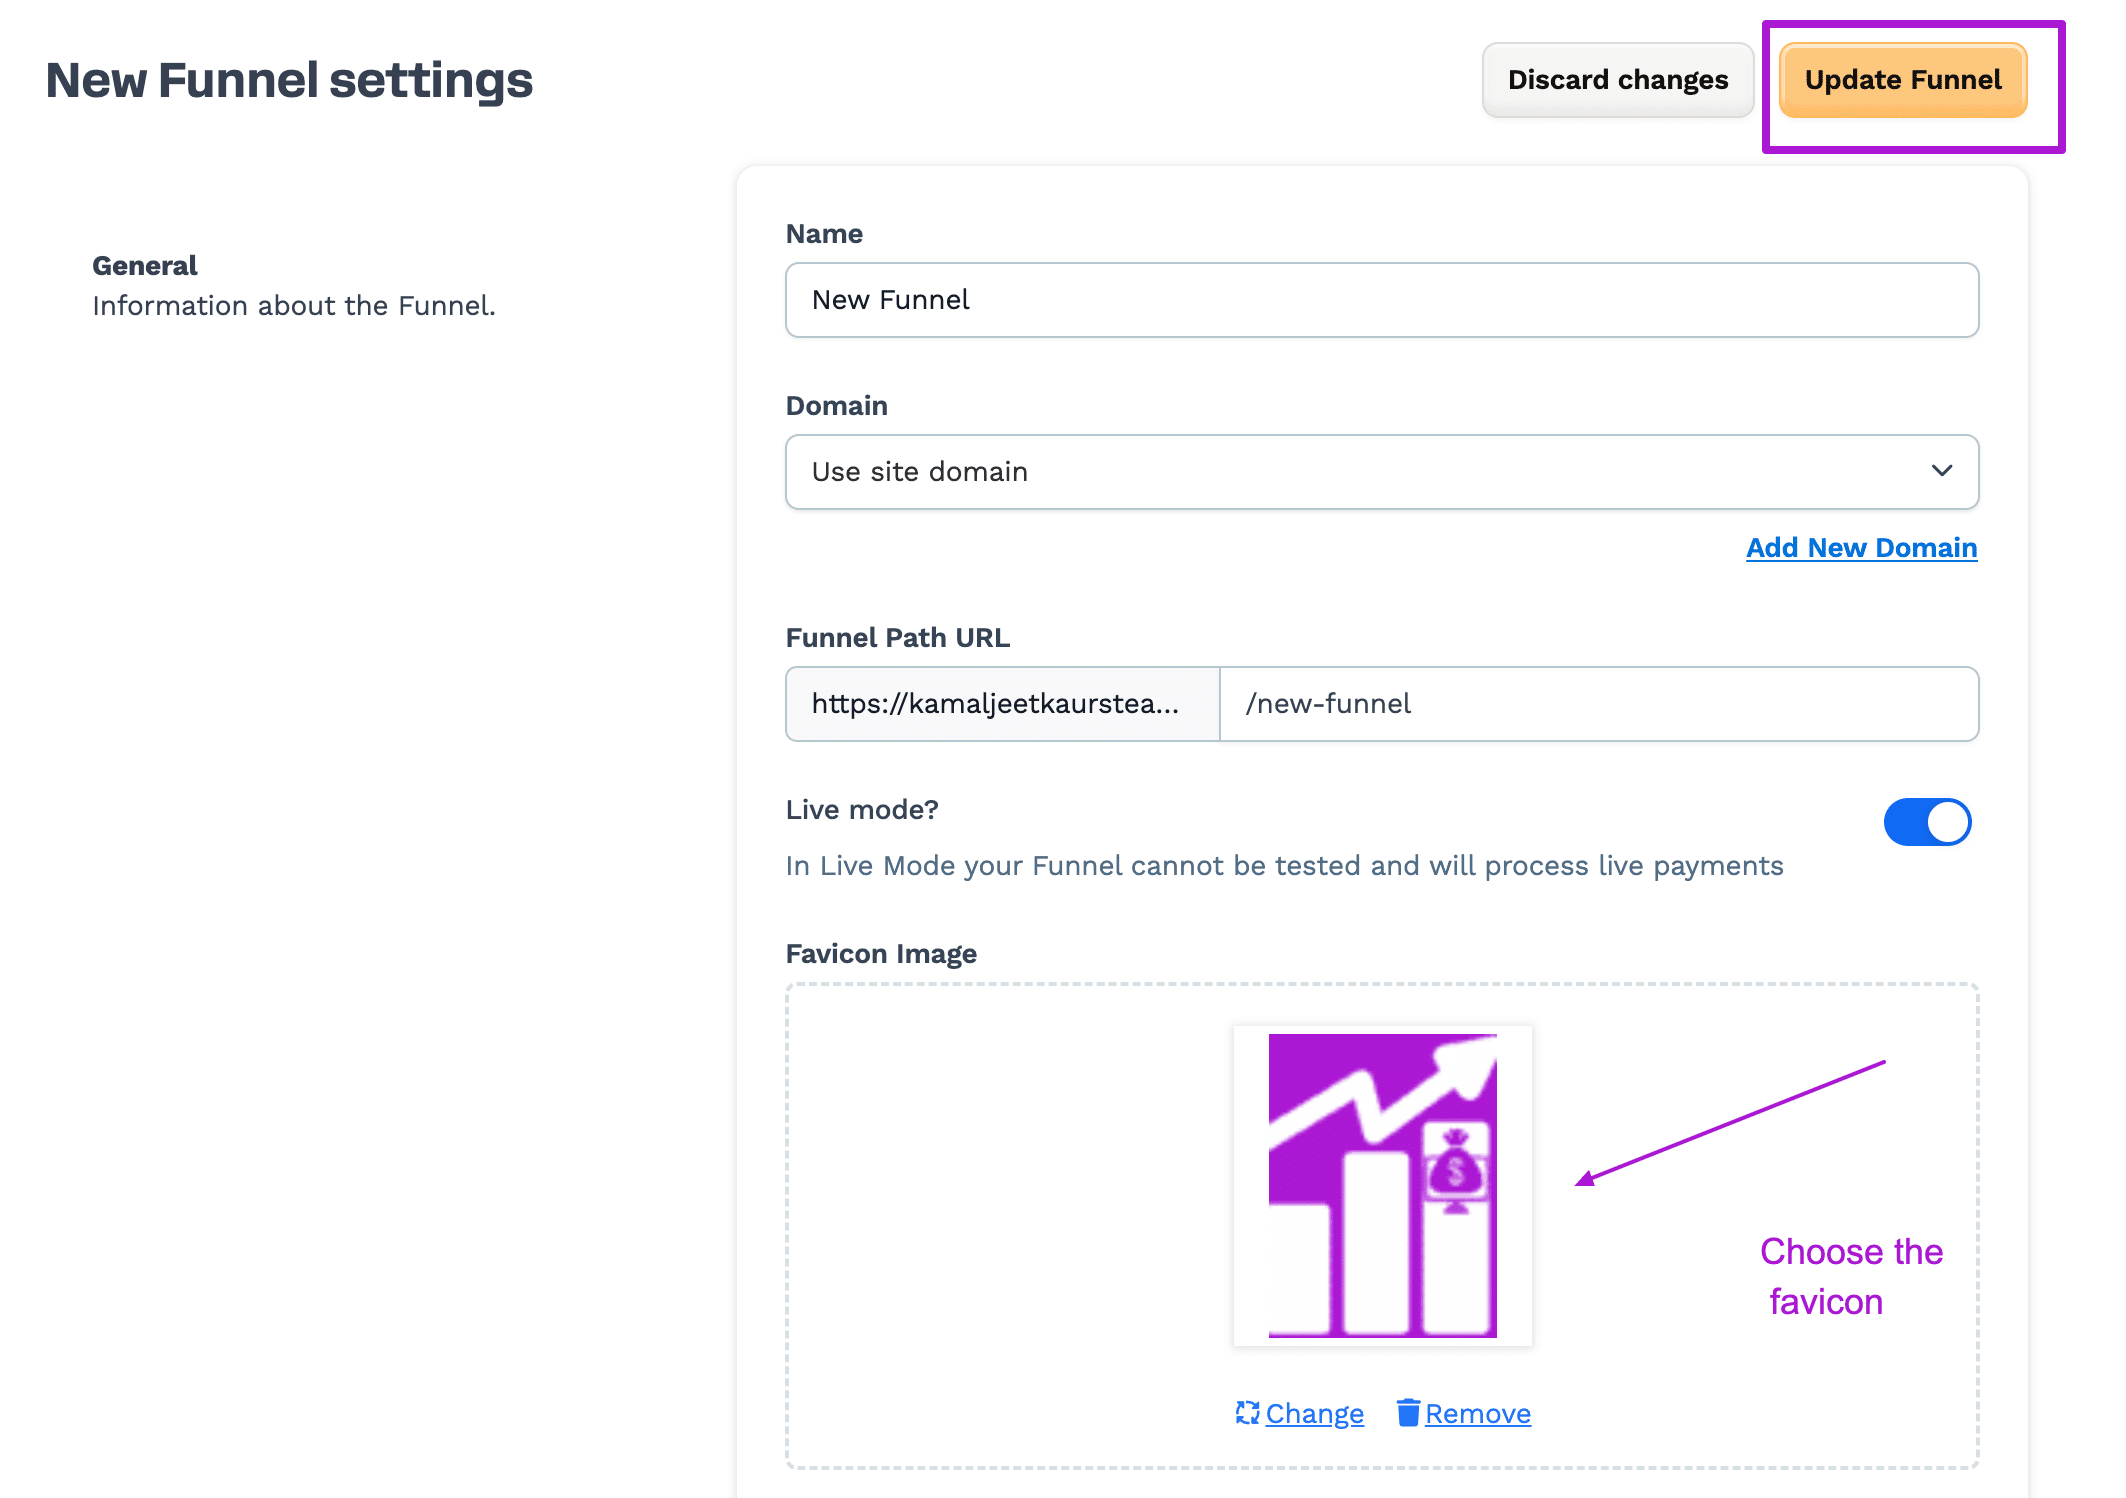Click the purple chart favicon image
Screen dimensions: 2126x1498
tap(1382, 1185)
